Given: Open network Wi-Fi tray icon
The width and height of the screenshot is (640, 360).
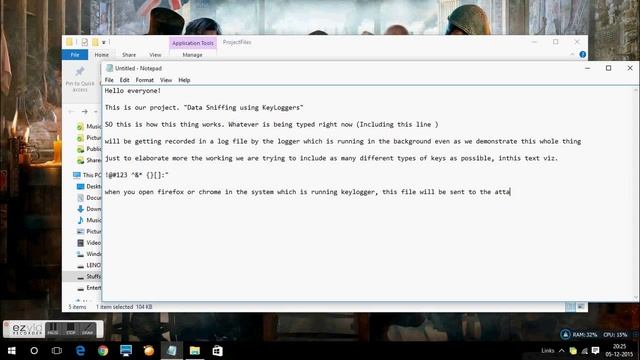Looking at the screenshot, I should click(x=584, y=351).
